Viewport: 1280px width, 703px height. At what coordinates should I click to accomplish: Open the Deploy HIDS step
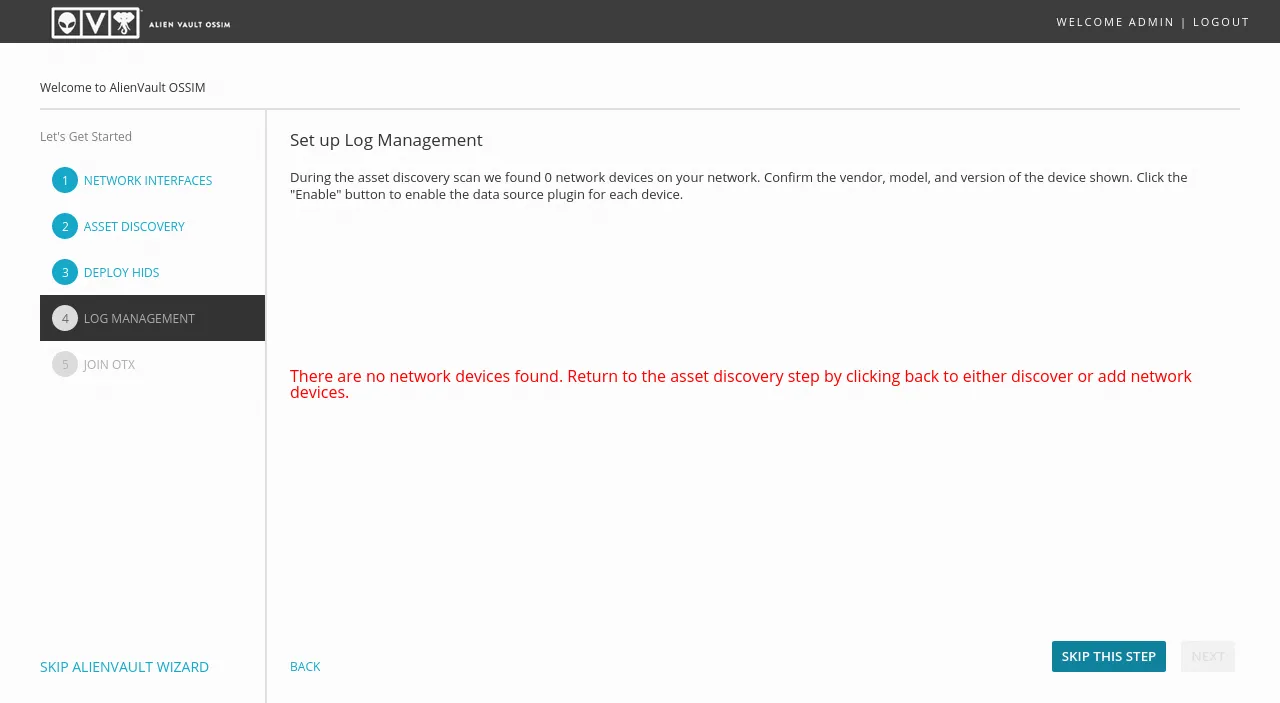pyautogui.click(x=121, y=273)
